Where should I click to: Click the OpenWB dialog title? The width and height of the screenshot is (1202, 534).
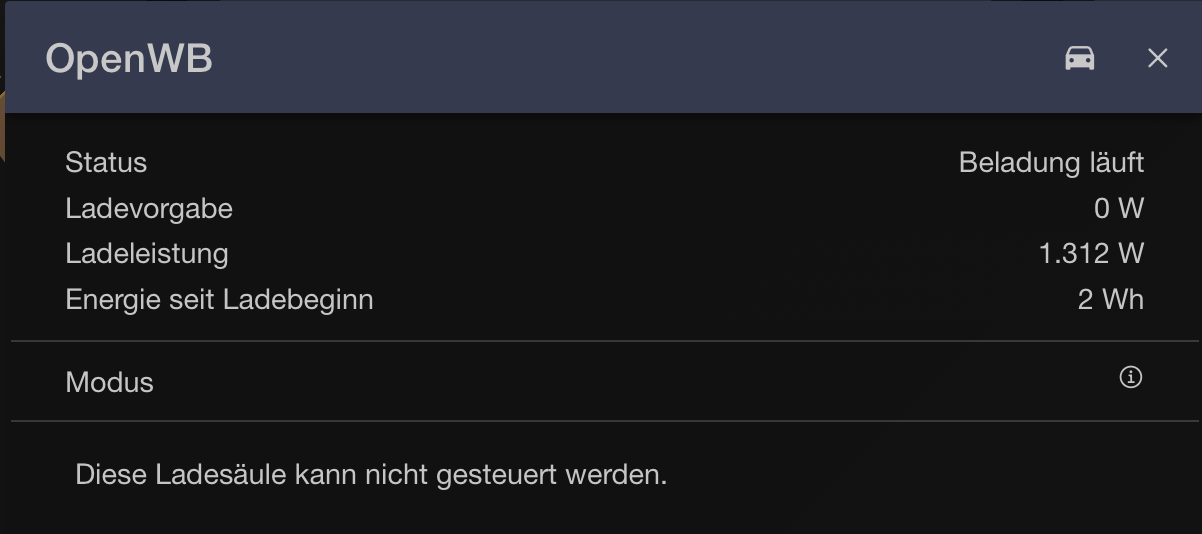[x=129, y=59]
